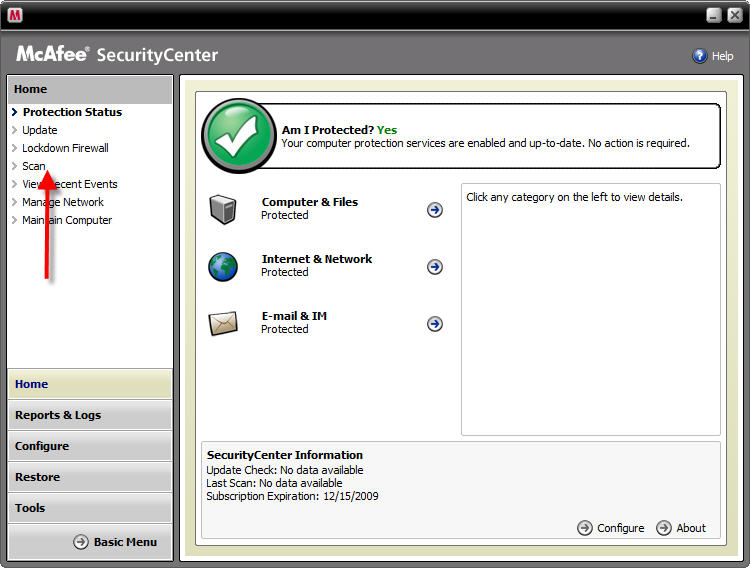Click the E-mail & IM envelope icon
The height and width of the screenshot is (568, 750).
(x=223, y=323)
